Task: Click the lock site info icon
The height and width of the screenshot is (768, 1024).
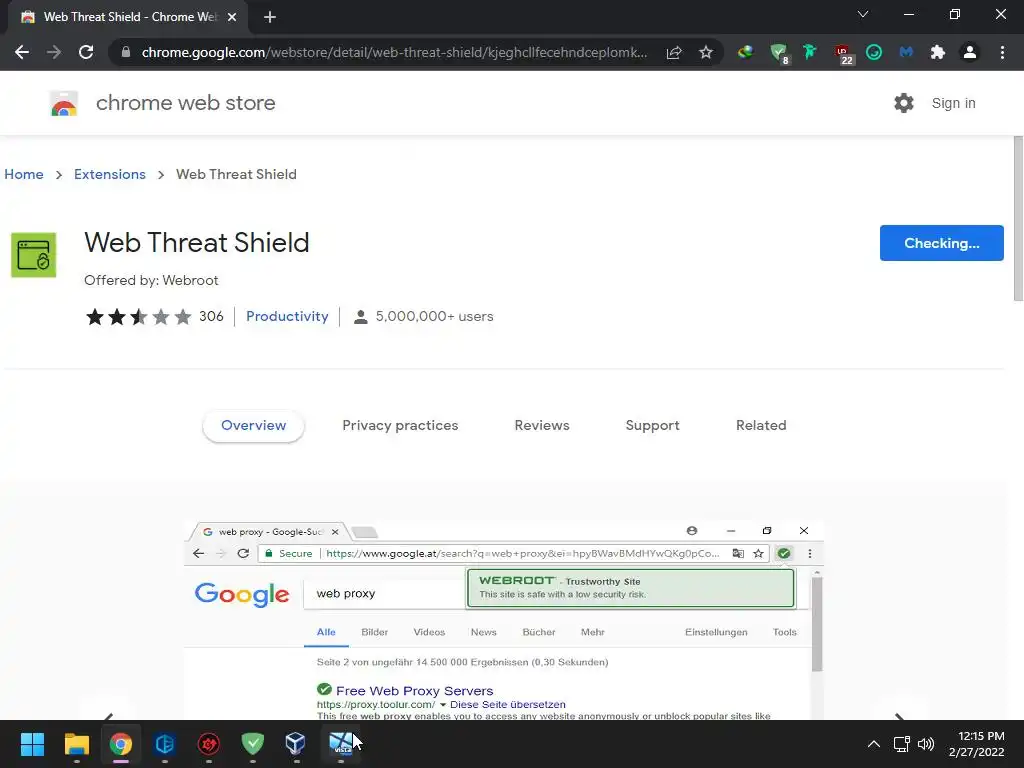Action: click(126, 52)
